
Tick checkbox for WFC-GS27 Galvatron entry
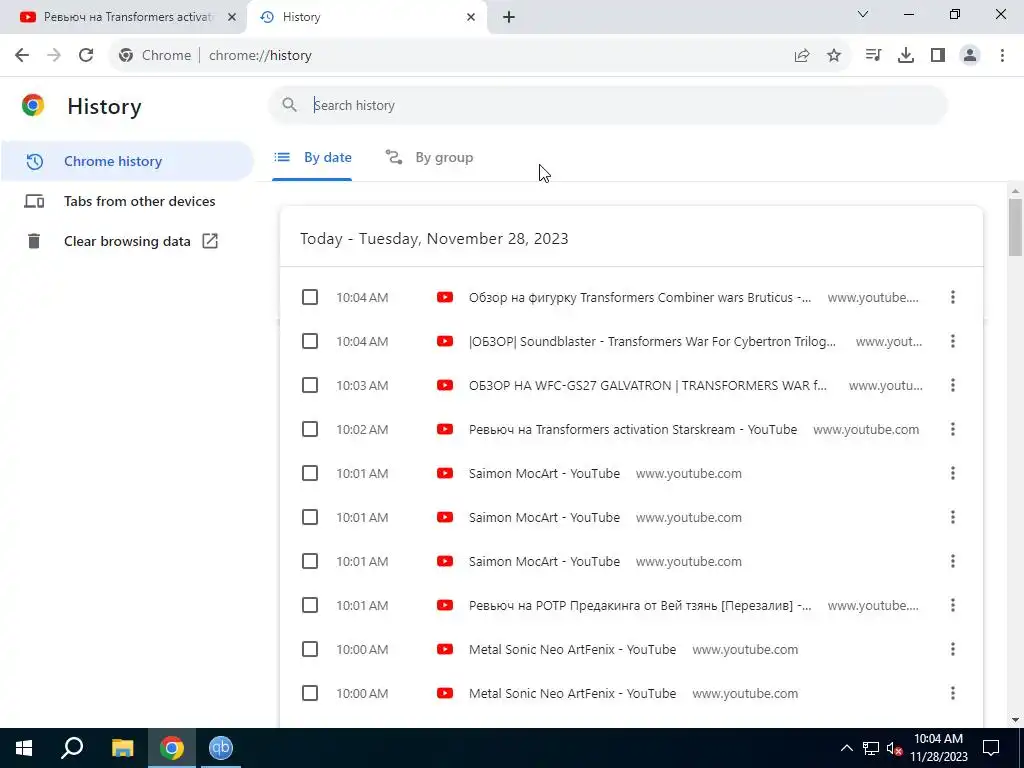click(310, 385)
